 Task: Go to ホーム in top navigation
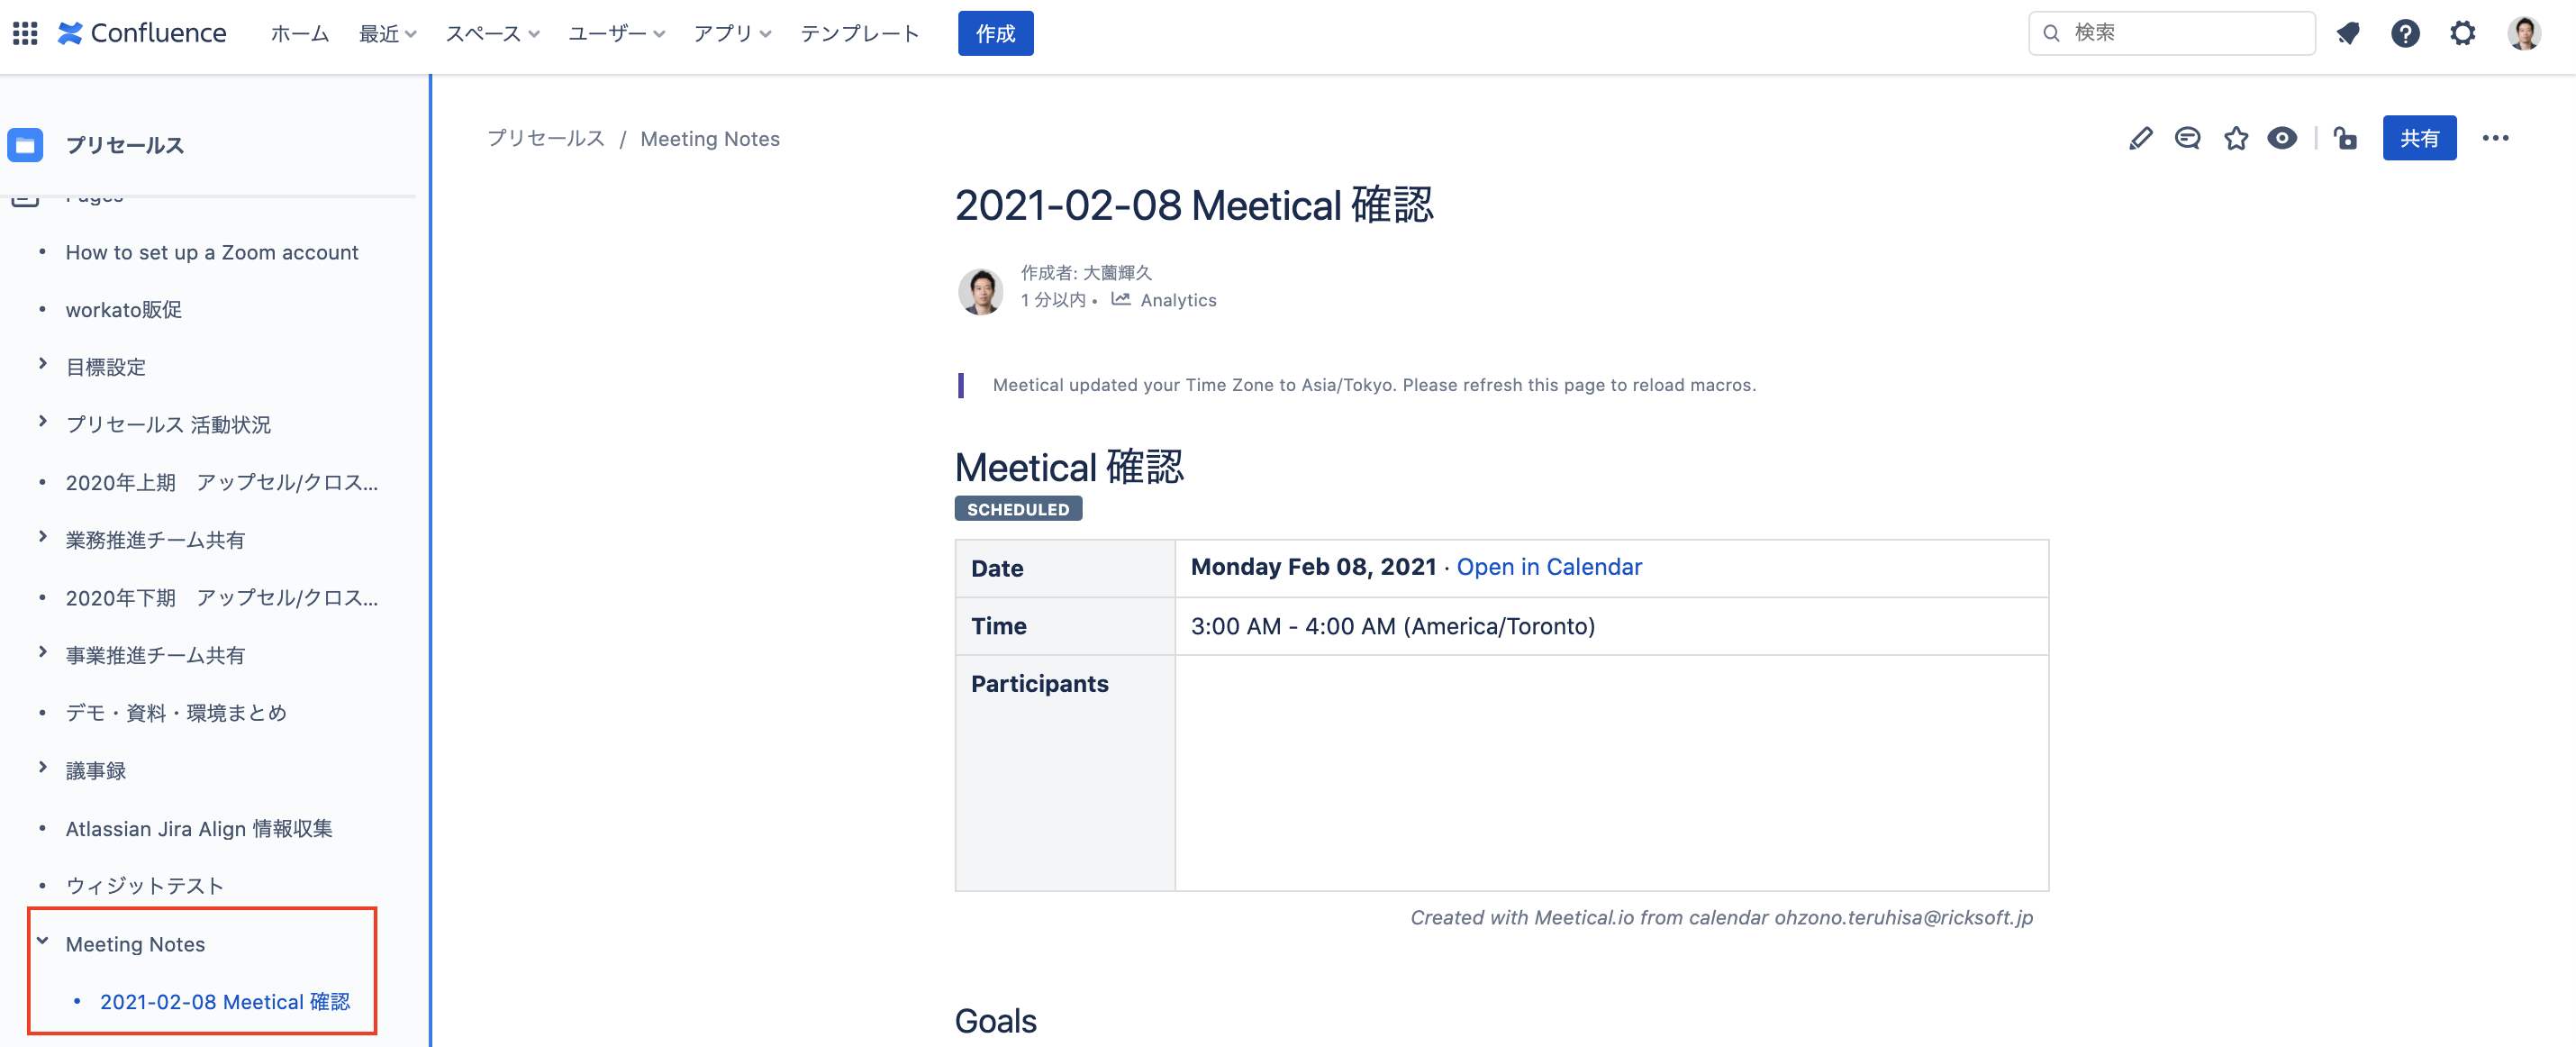pos(300,34)
